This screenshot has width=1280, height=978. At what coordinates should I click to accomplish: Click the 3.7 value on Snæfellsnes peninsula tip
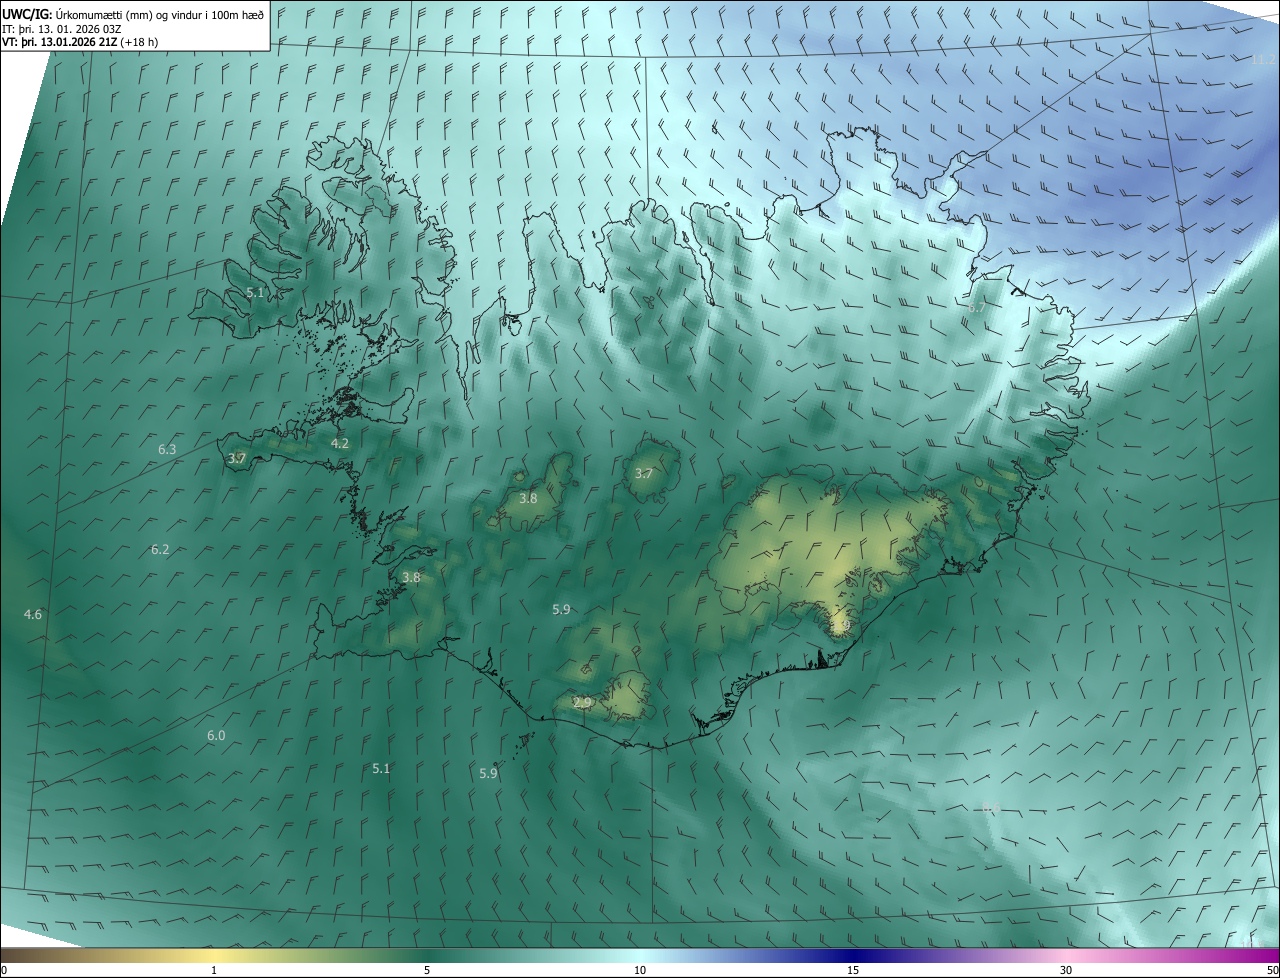[236, 459]
